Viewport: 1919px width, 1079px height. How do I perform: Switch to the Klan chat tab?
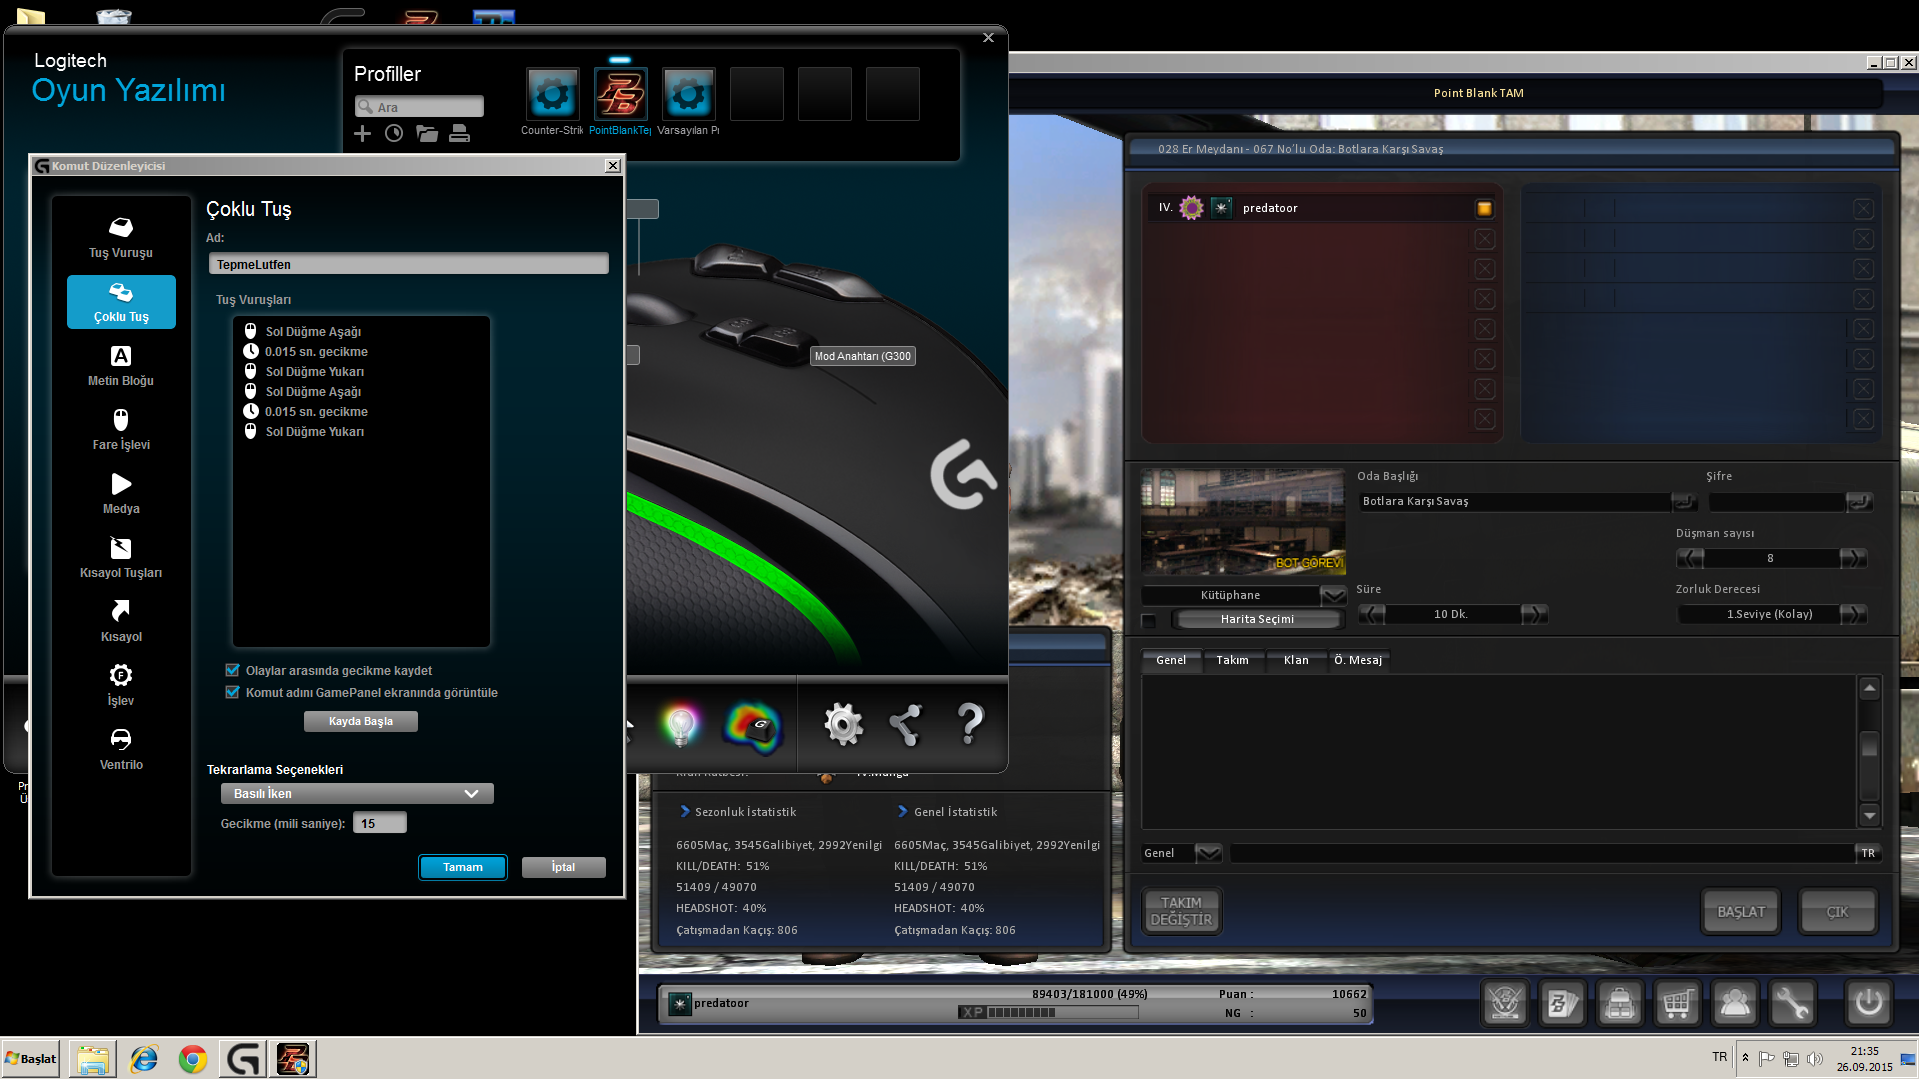(1296, 660)
